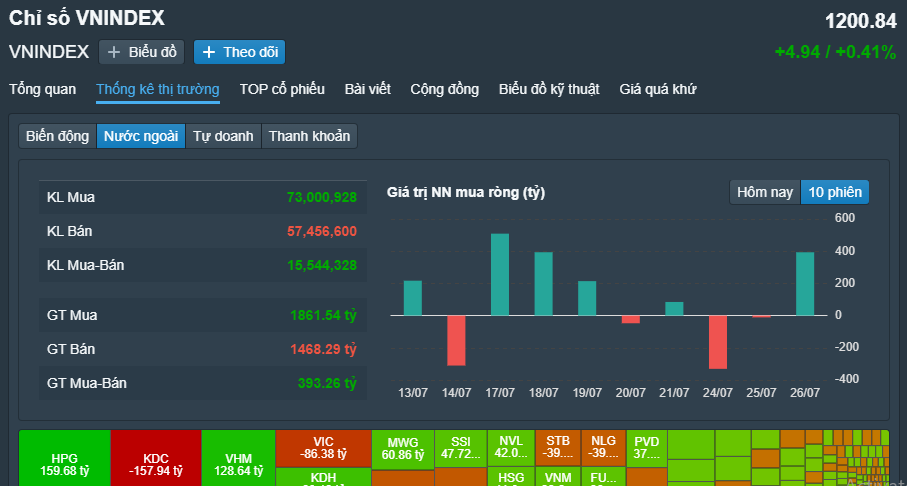Screen dimensions: 907x486
Task: Open Biểu đồ kỹ thuật tab
Action: click(549, 90)
